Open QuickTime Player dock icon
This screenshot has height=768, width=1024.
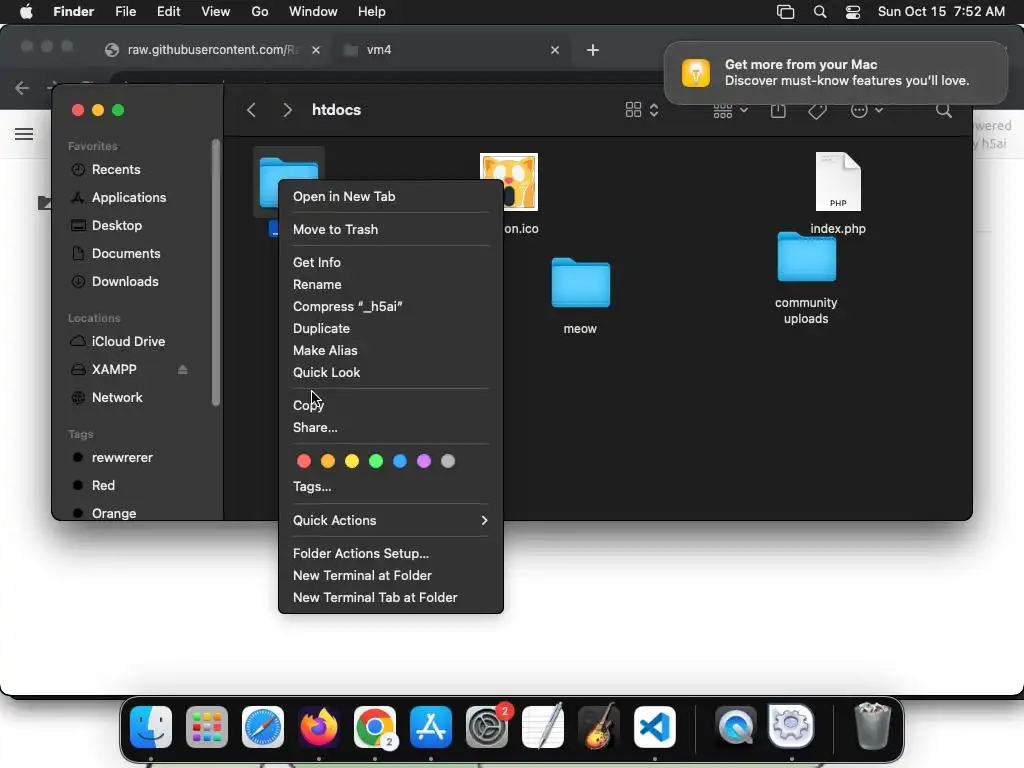coord(736,727)
